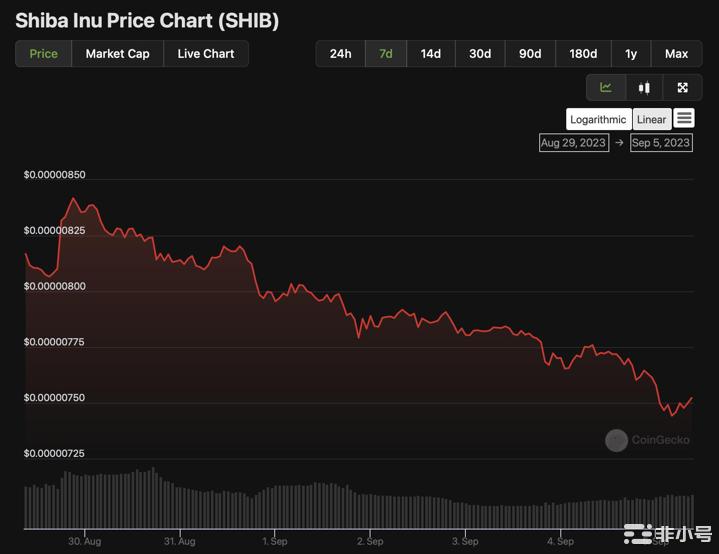Toggle Linear scale
719x554 pixels.
tap(652, 119)
